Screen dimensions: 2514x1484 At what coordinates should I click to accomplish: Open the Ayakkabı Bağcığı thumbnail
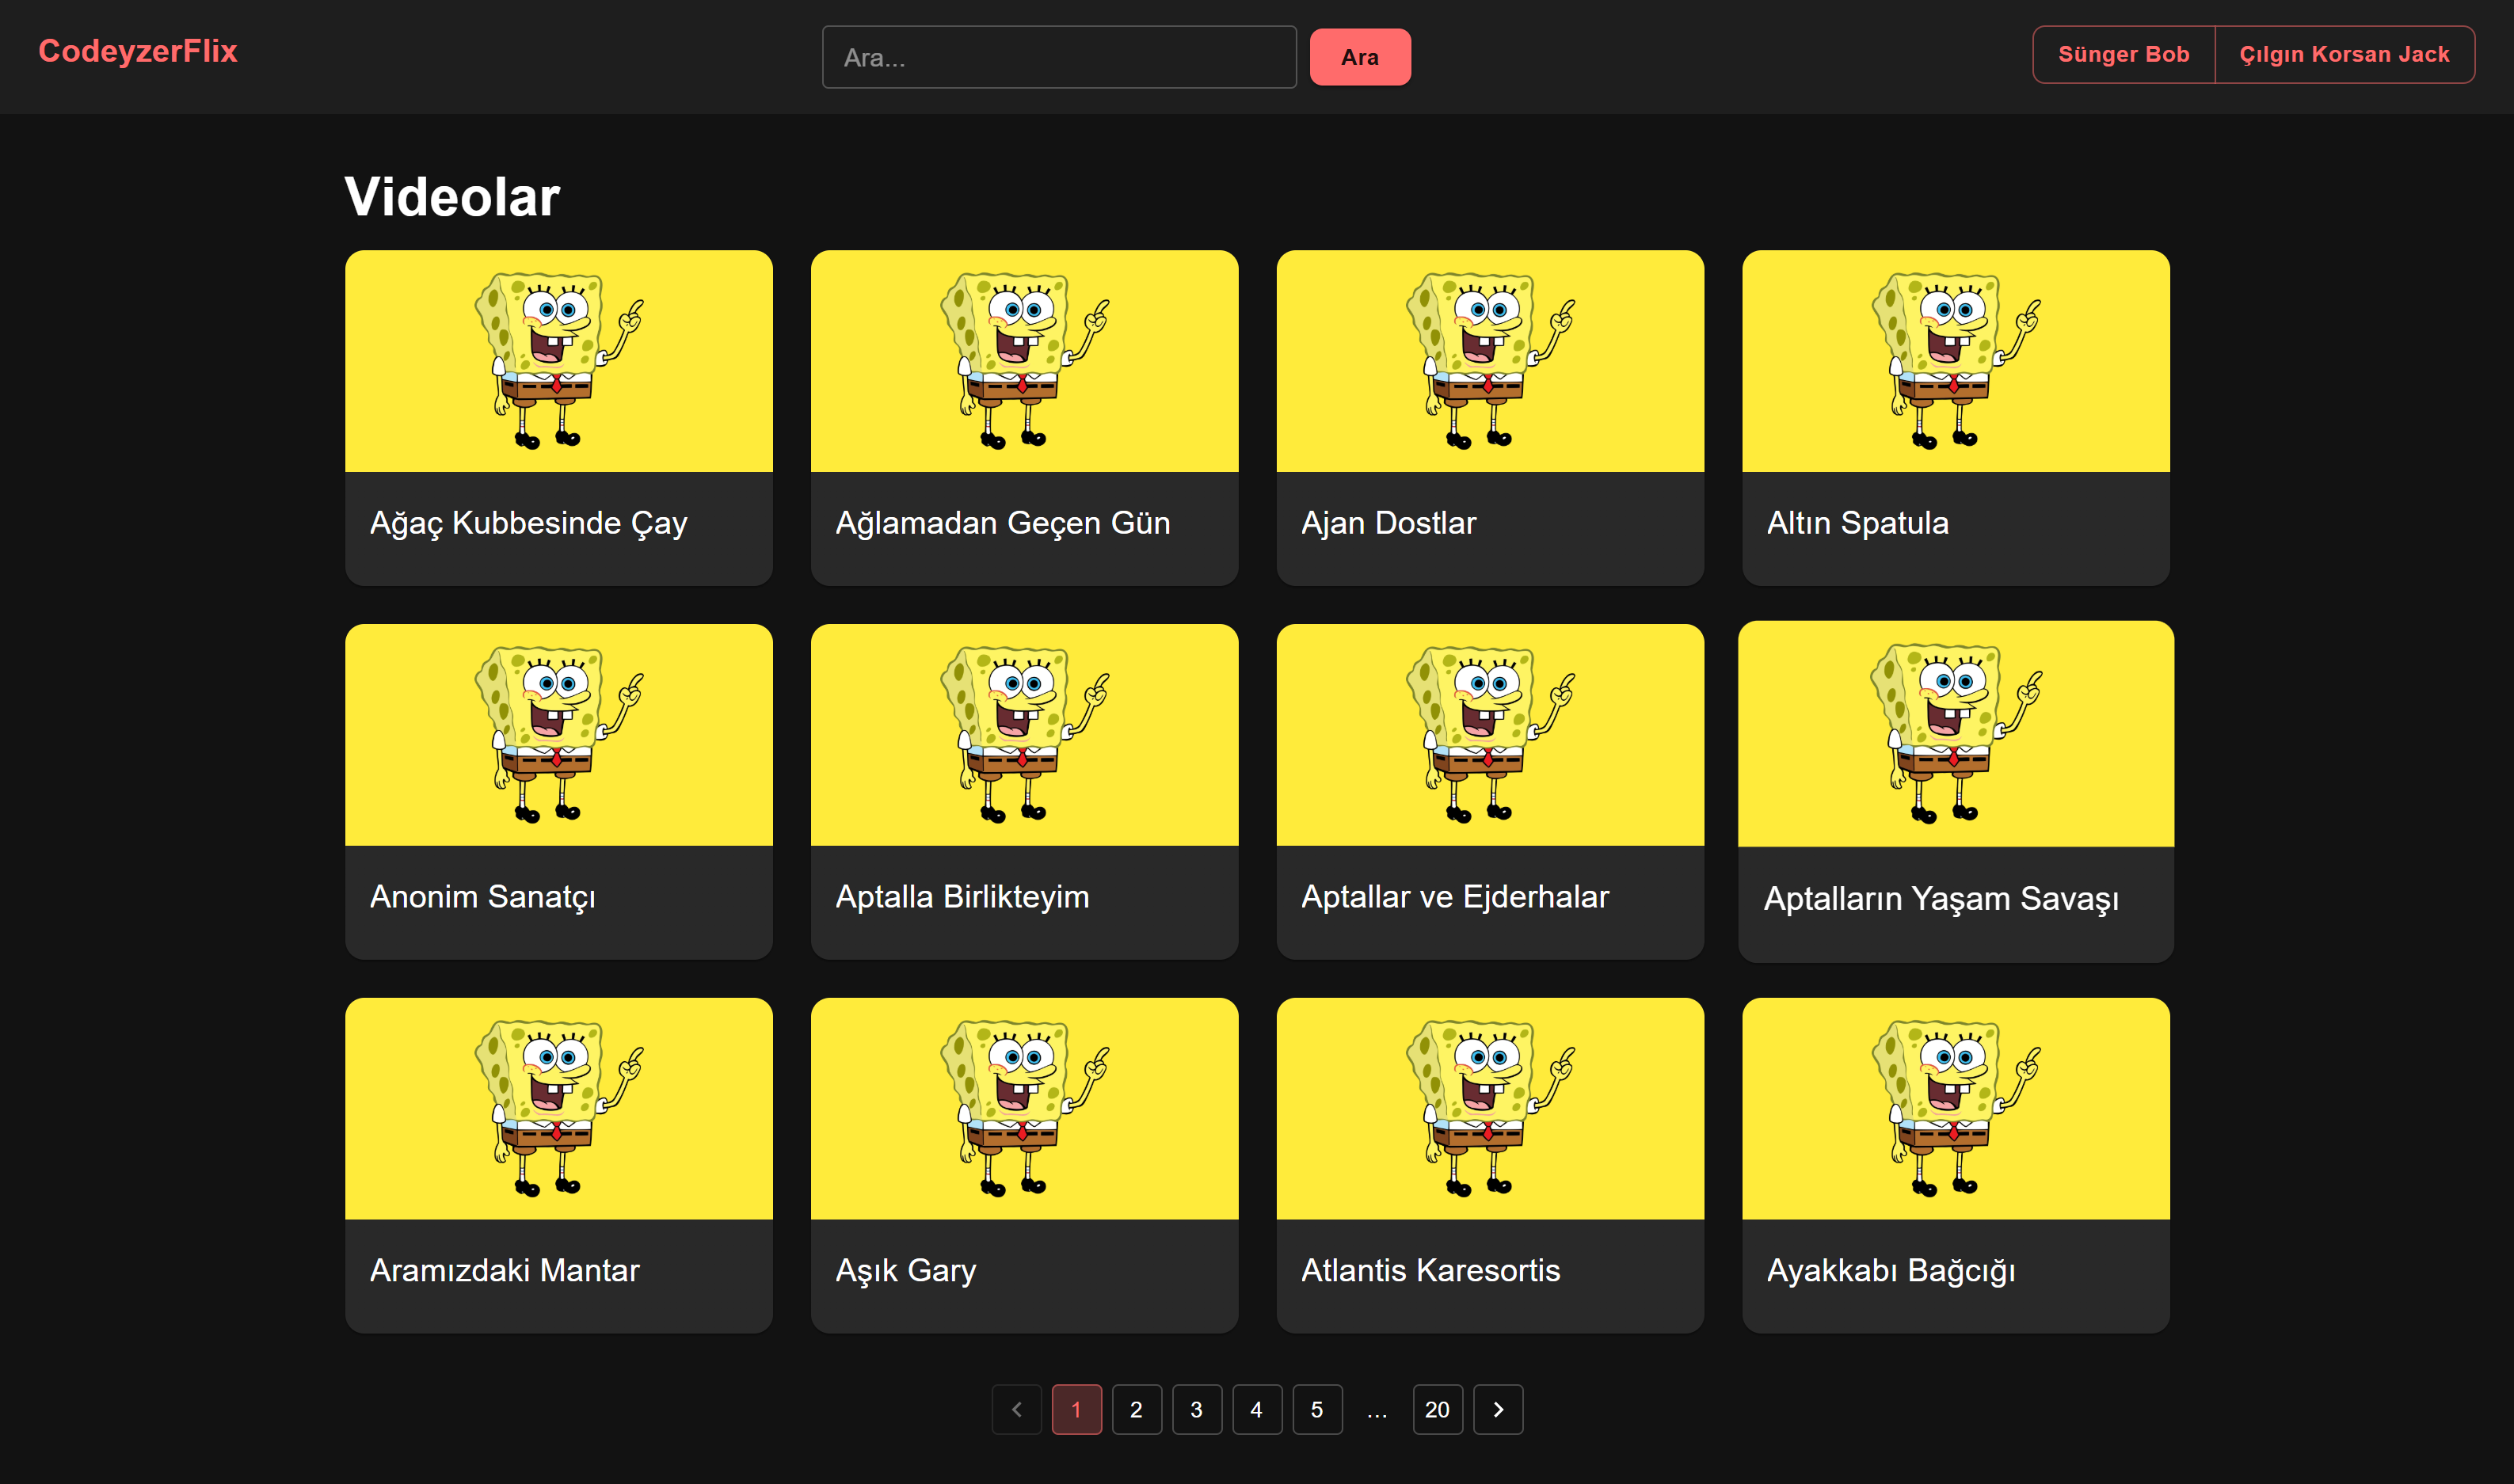point(1956,1109)
